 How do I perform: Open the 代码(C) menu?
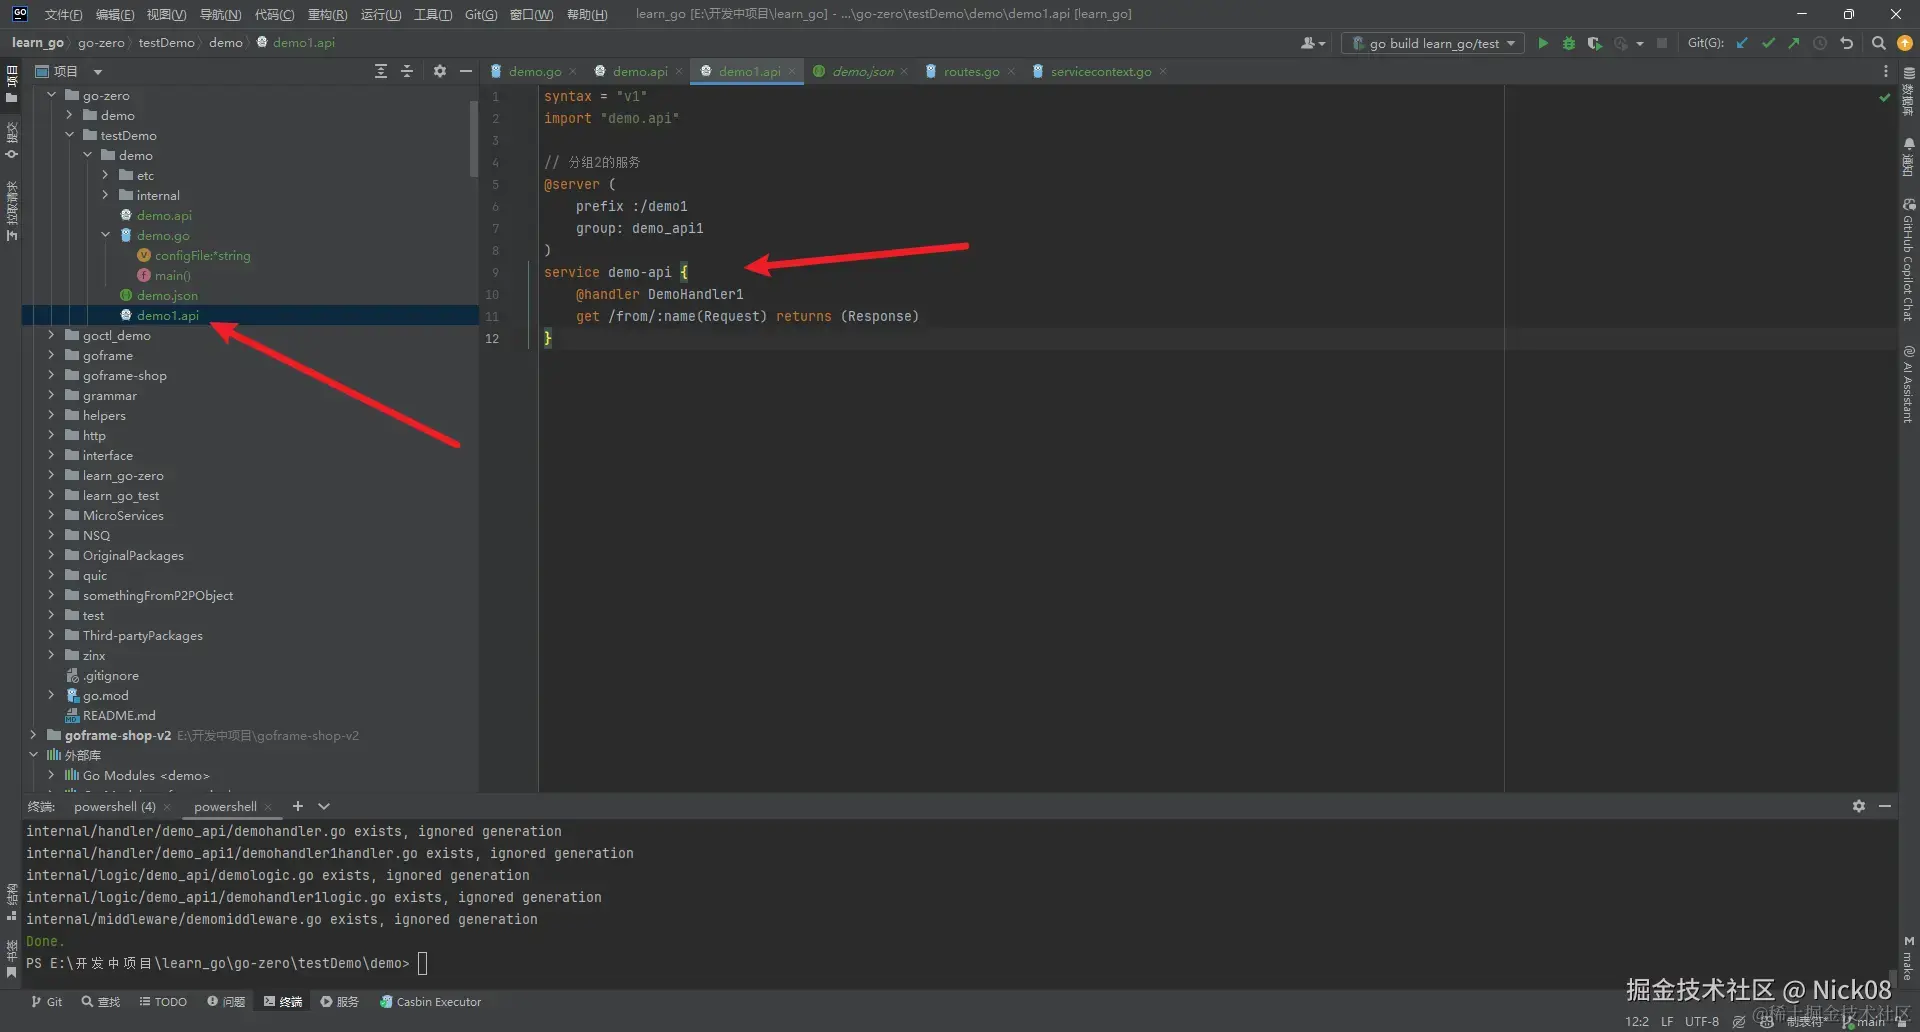[274, 14]
